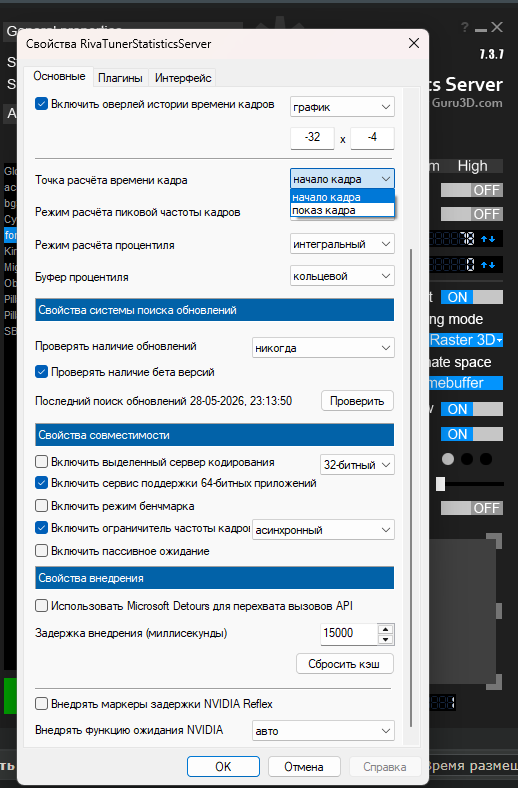Choose показ кадра in the dropdown list
The width and height of the screenshot is (518, 788).
click(342, 210)
